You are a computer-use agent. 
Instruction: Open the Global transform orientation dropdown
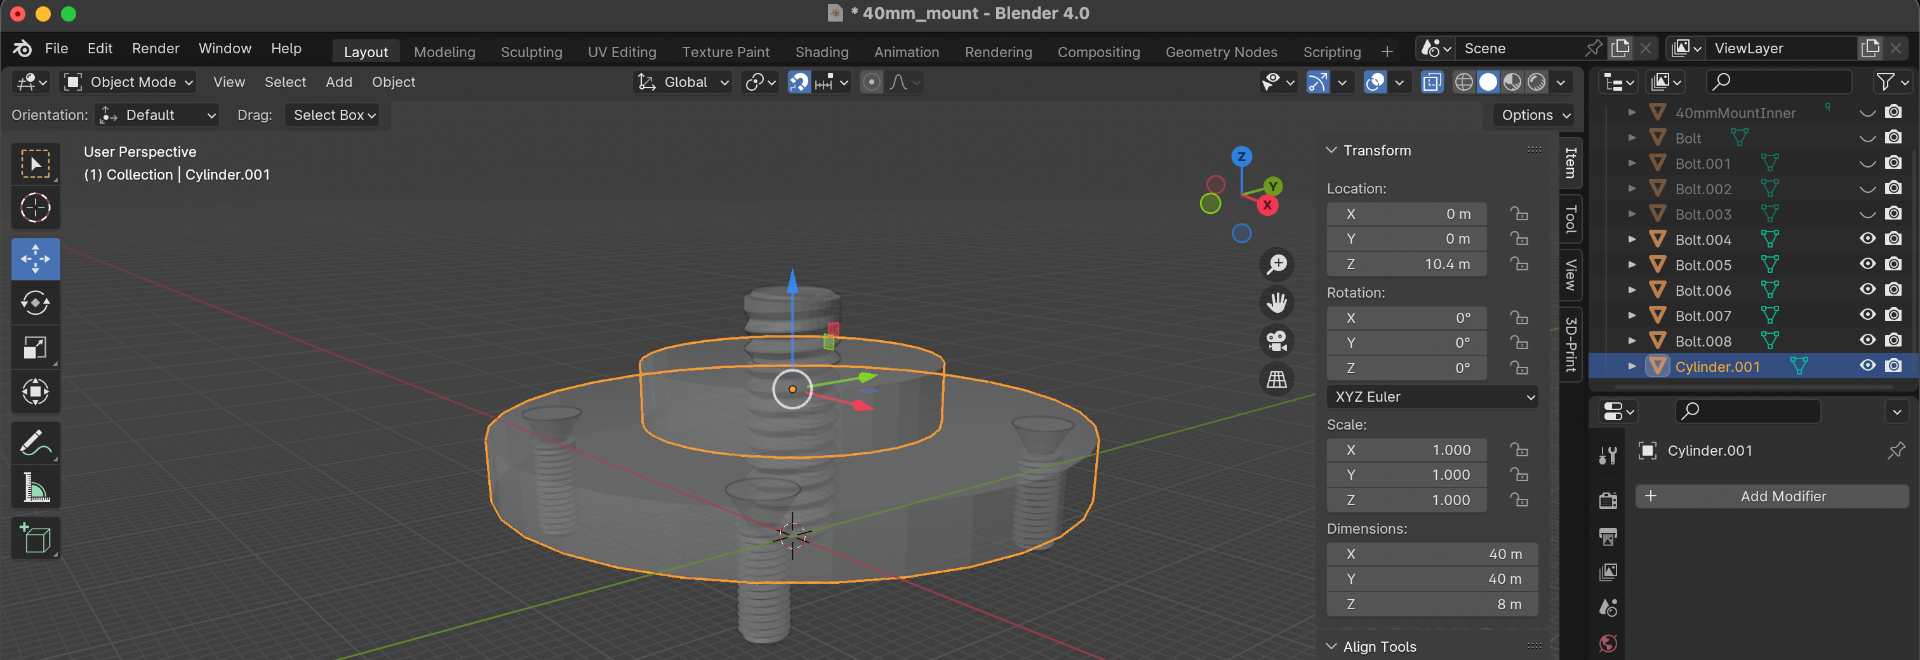pyautogui.click(x=683, y=82)
